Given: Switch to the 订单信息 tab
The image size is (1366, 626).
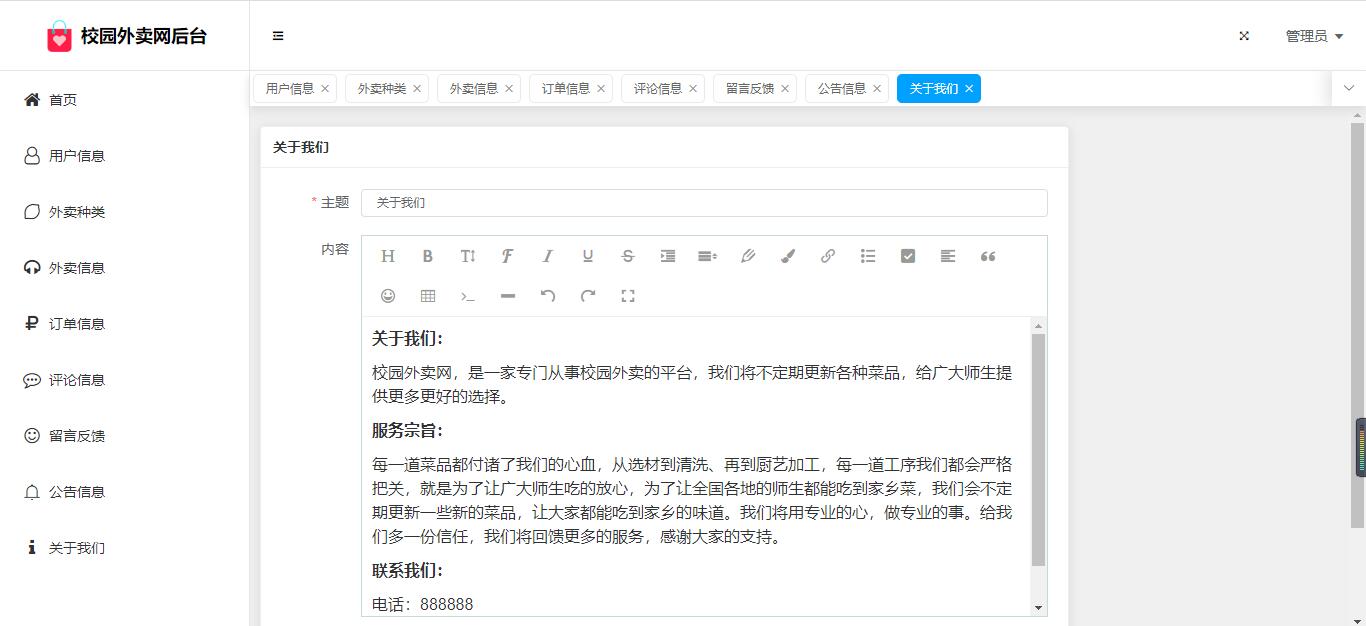Looking at the screenshot, I should click(x=566, y=89).
